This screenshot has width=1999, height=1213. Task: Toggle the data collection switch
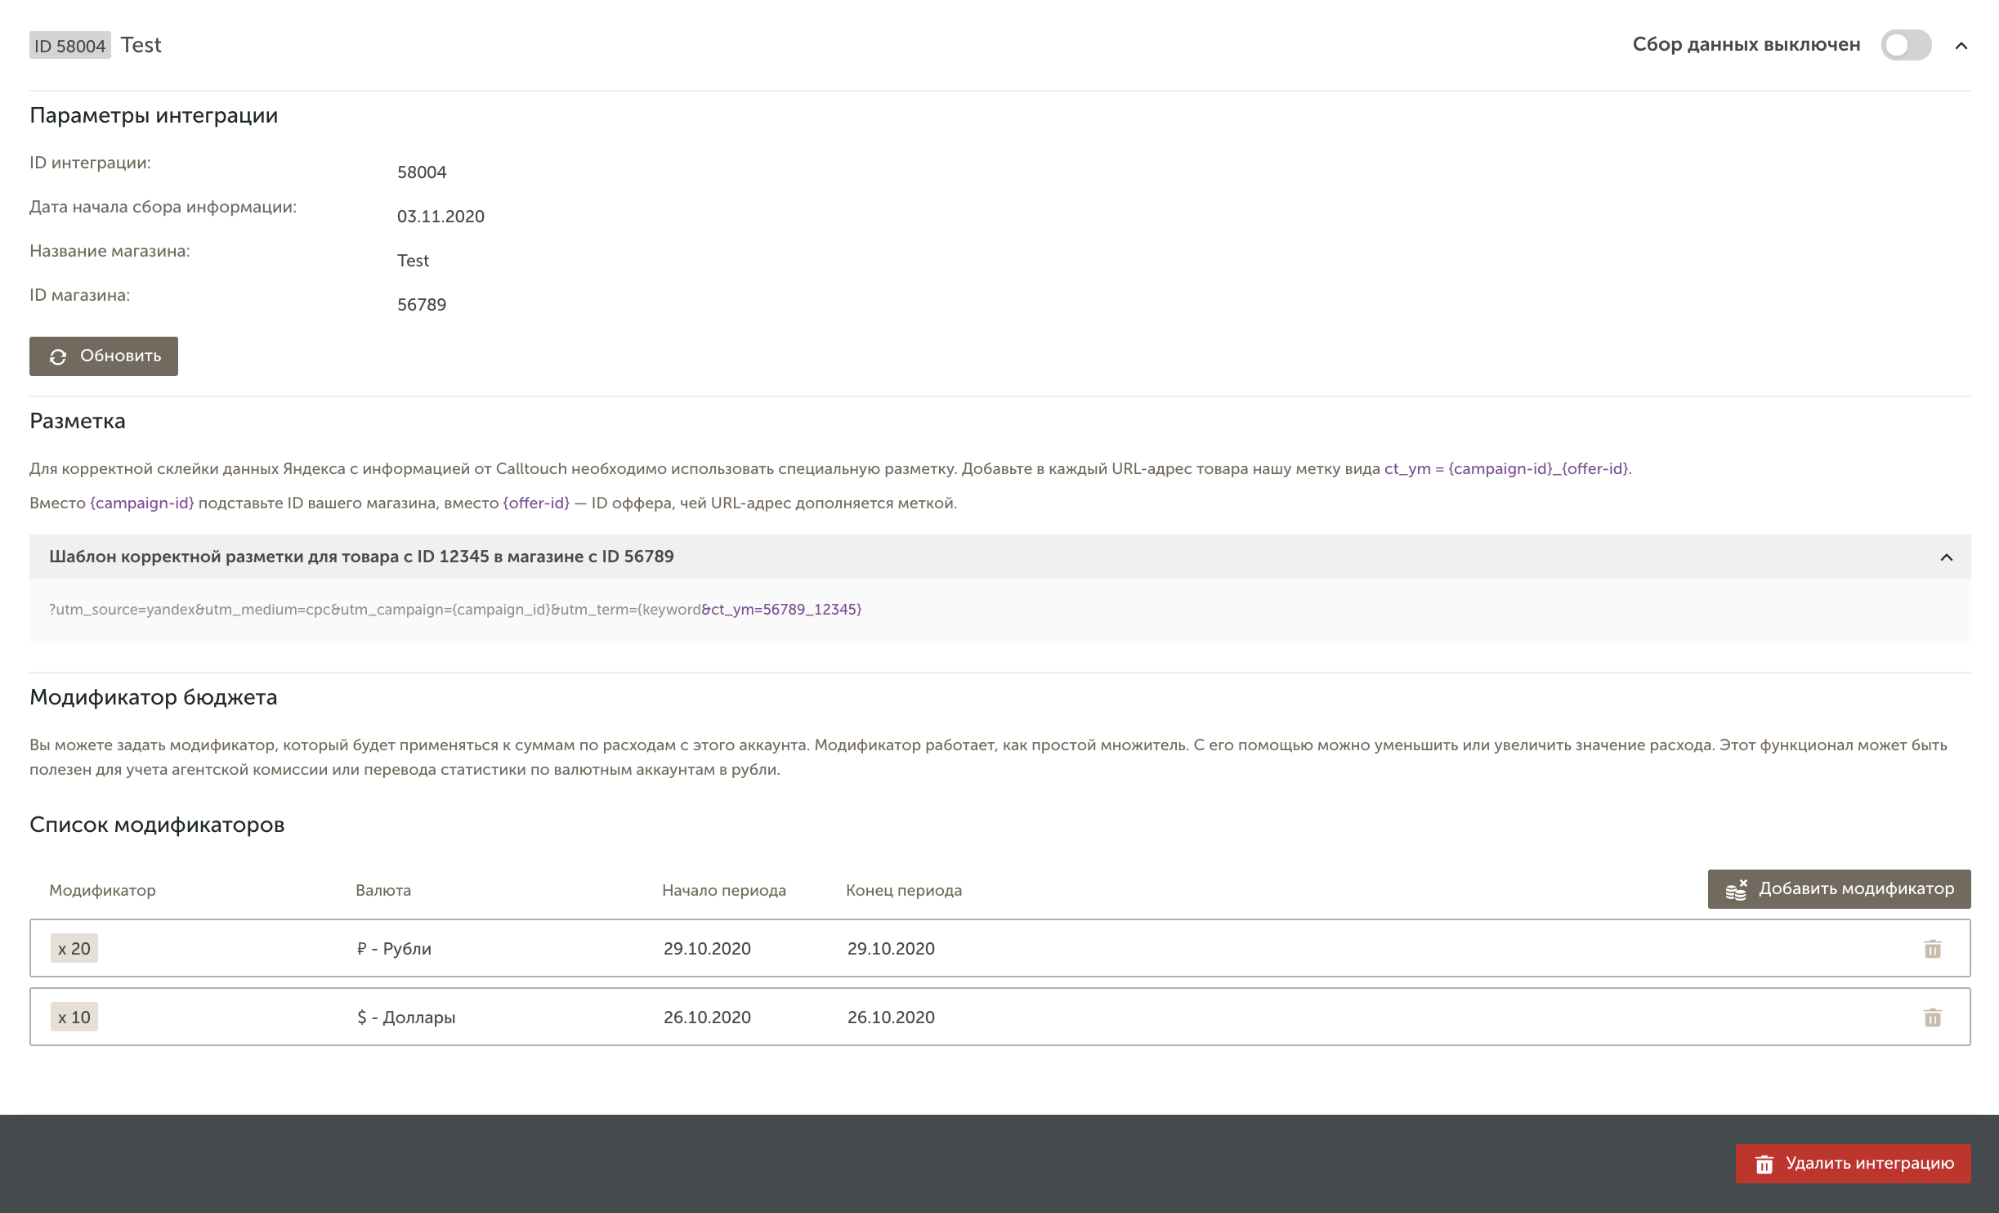[1905, 45]
